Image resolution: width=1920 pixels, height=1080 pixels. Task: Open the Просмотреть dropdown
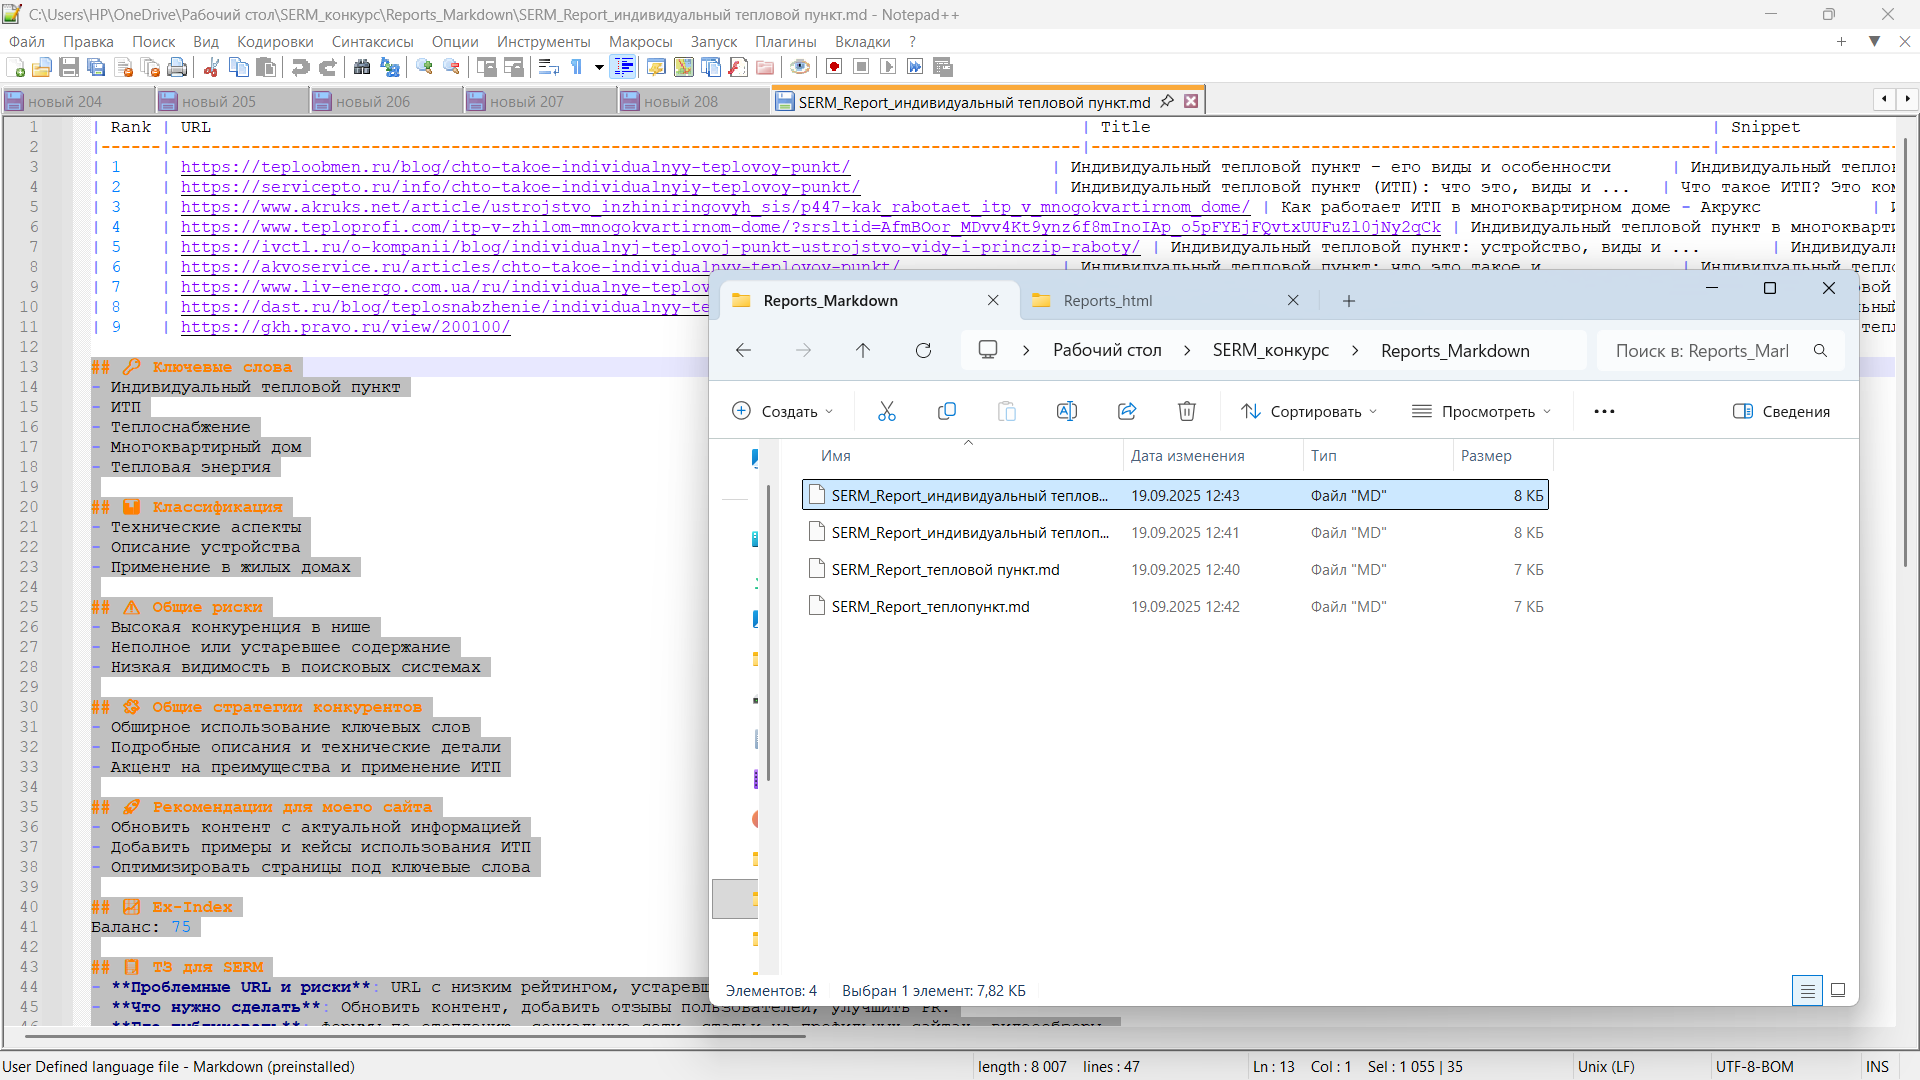coord(1481,411)
